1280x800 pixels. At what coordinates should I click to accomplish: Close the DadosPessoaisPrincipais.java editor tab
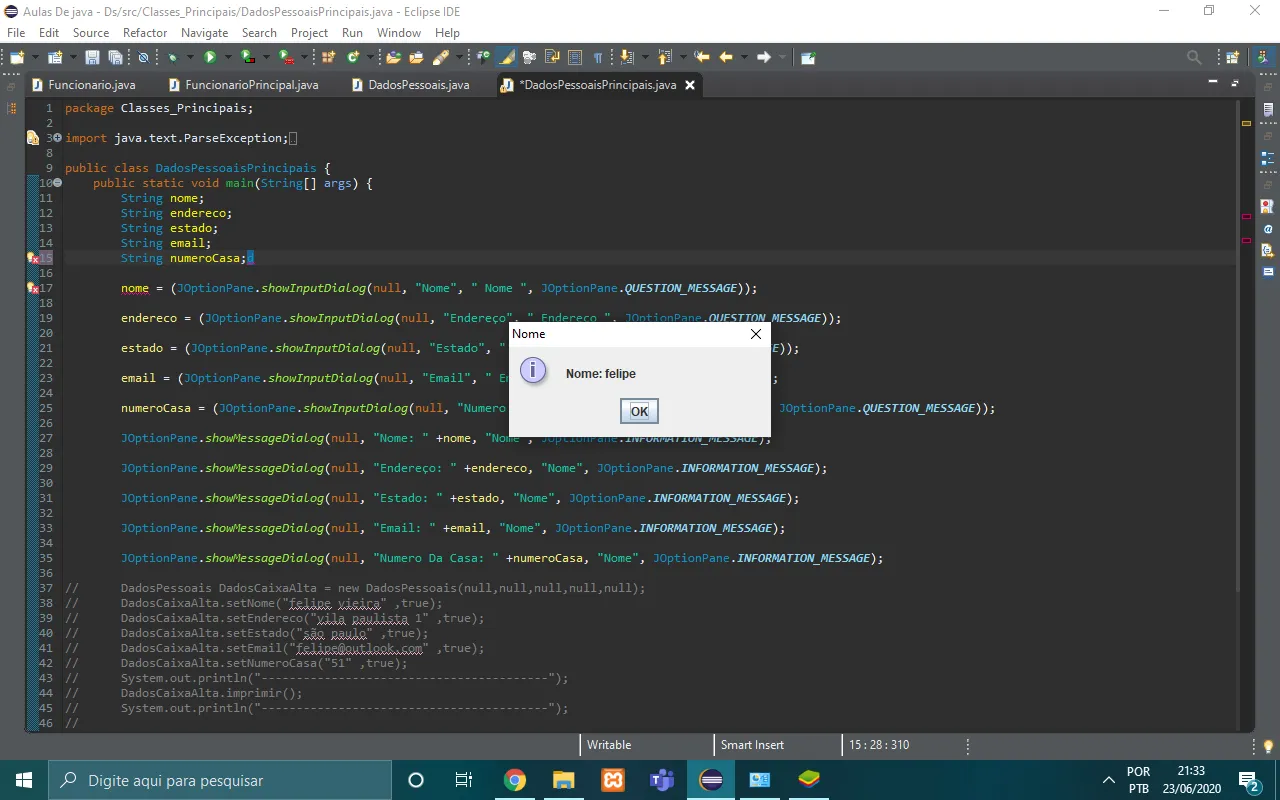click(x=689, y=85)
